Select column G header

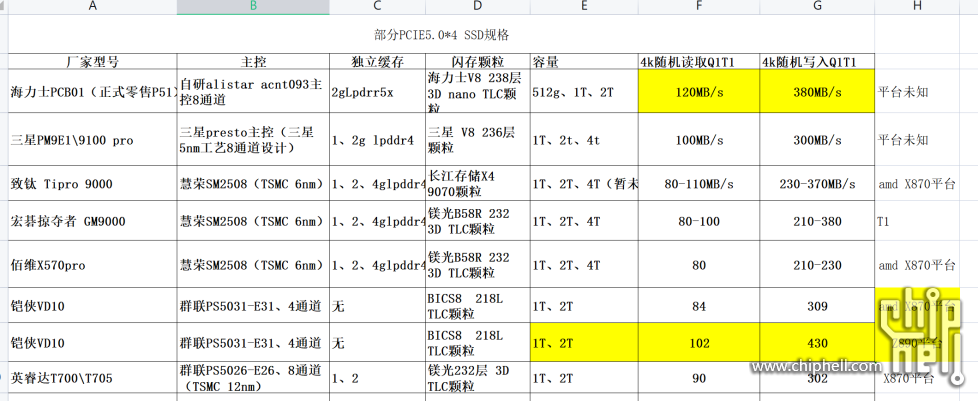point(817,7)
